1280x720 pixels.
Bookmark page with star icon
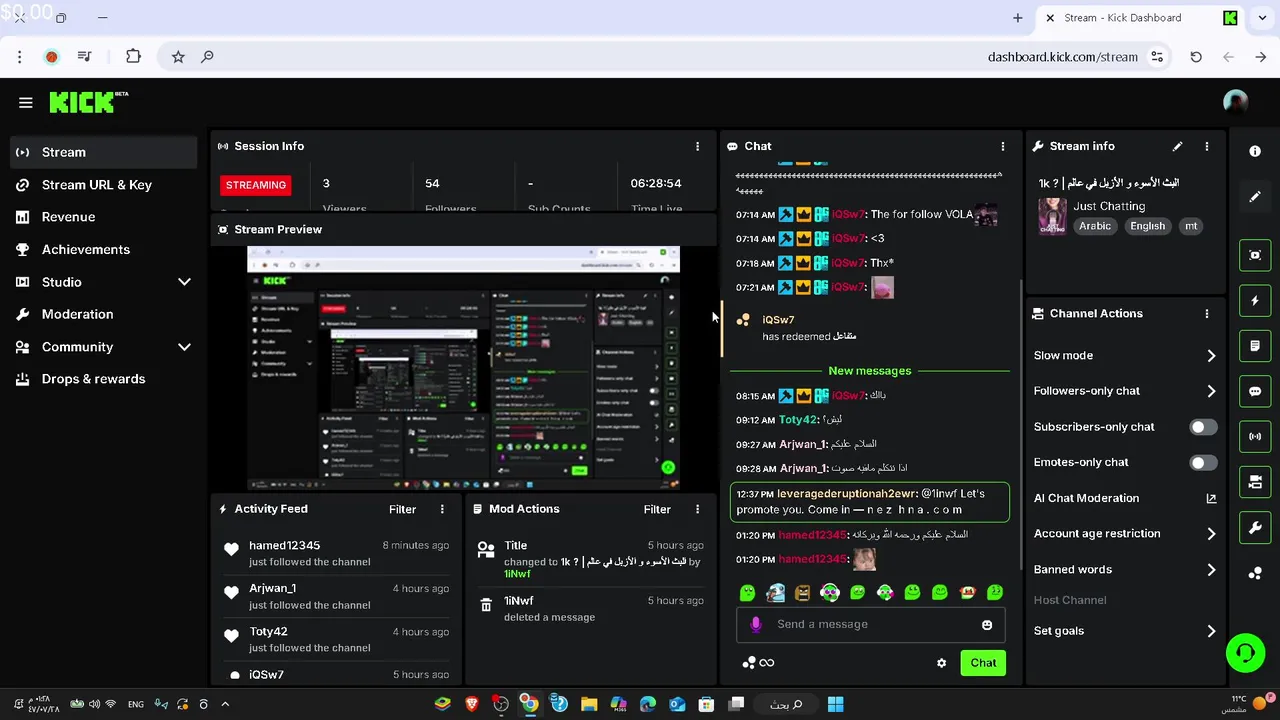tap(178, 57)
